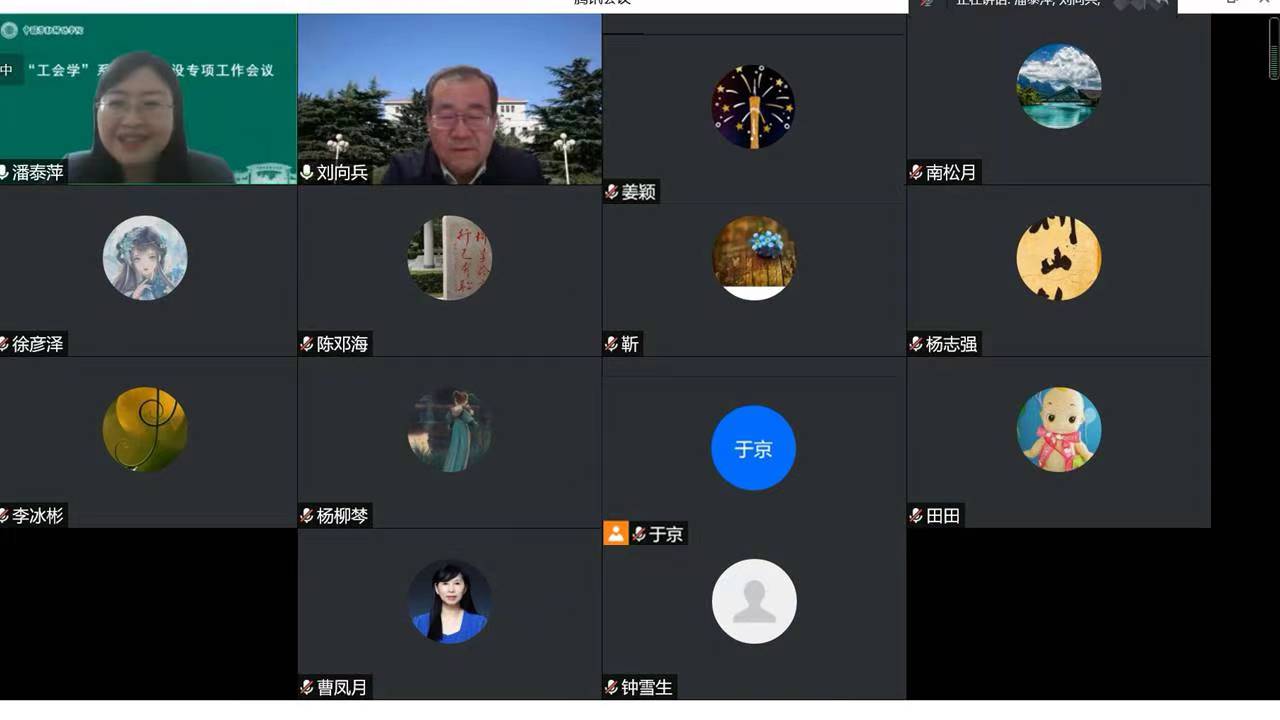Viewport: 1280px width, 720px height.
Task: Click the name label 陈邓海
Action: 342,344
